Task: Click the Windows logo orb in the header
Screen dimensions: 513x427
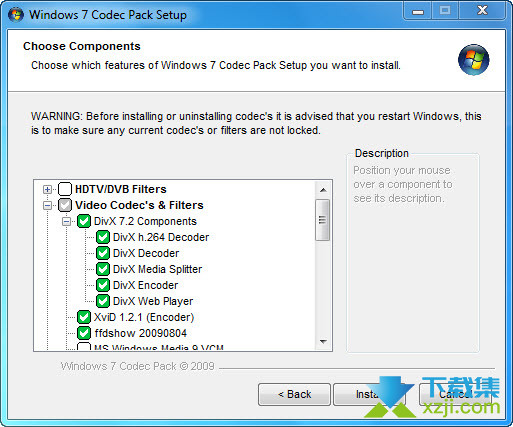Action: pos(473,60)
